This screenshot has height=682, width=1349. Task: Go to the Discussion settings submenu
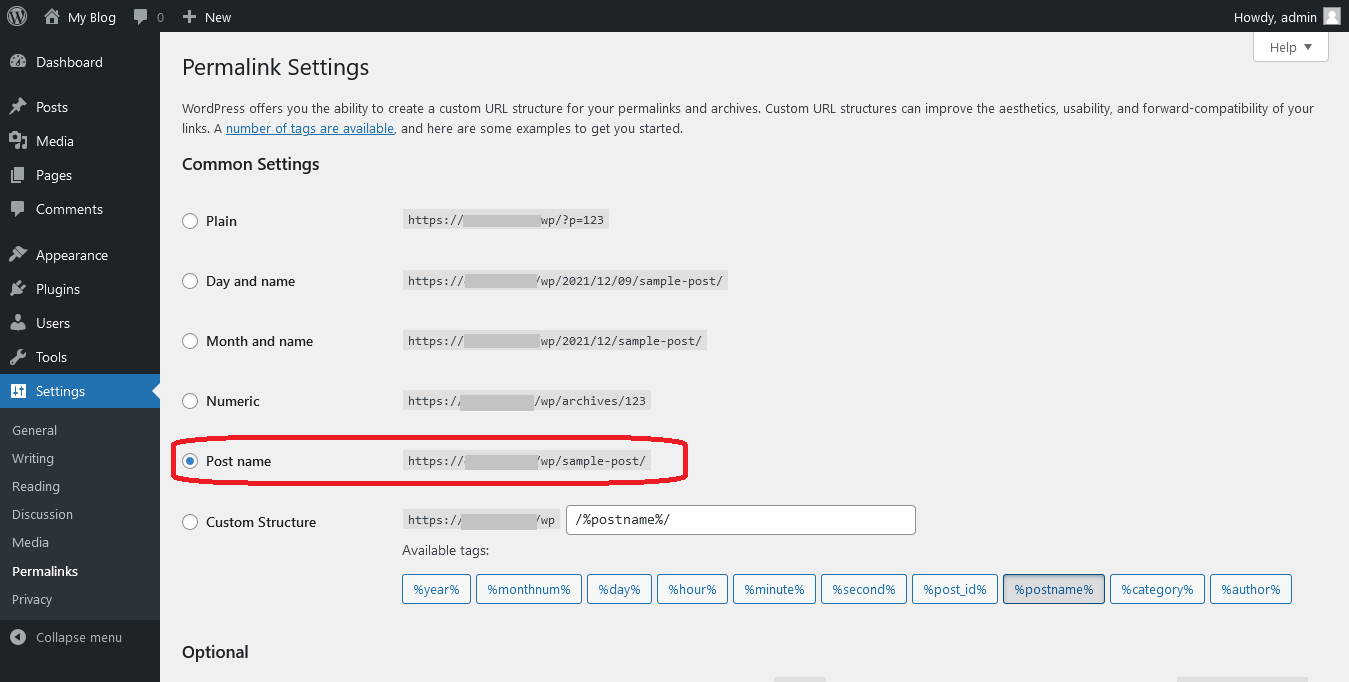point(42,514)
